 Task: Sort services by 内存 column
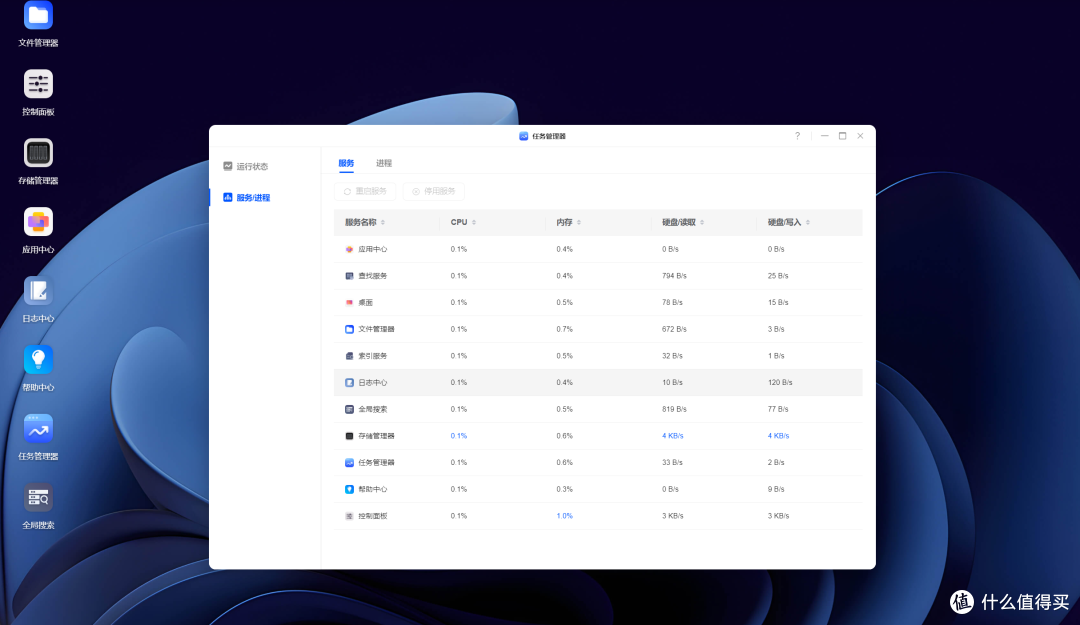pos(568,222)
